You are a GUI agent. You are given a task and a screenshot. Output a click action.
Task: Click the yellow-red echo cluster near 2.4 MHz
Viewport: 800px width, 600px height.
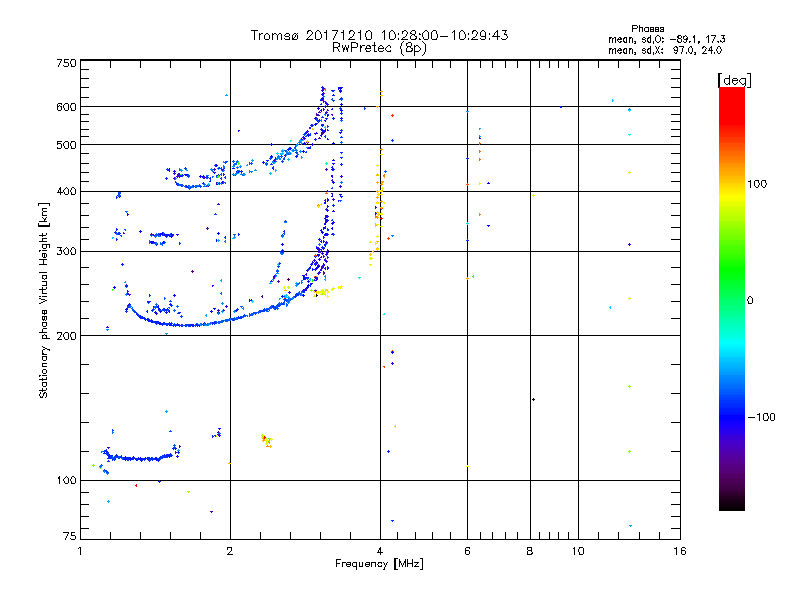point(267,440)
